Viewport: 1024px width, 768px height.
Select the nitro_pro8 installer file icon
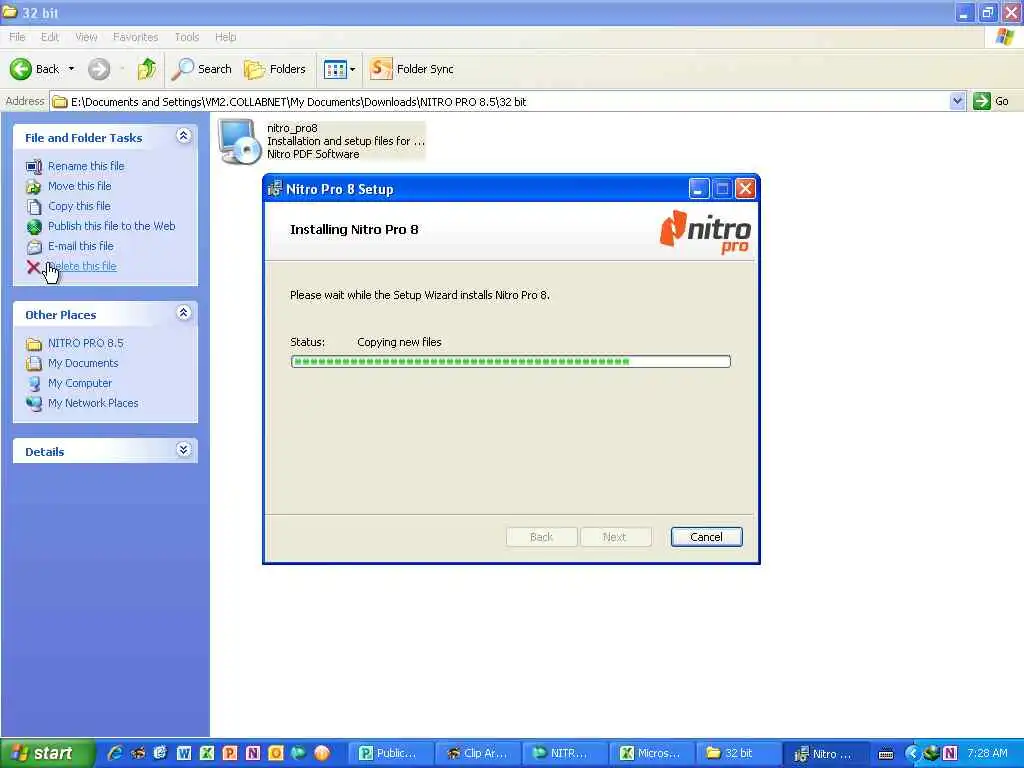pyautogui.click(x=239, y=141)
